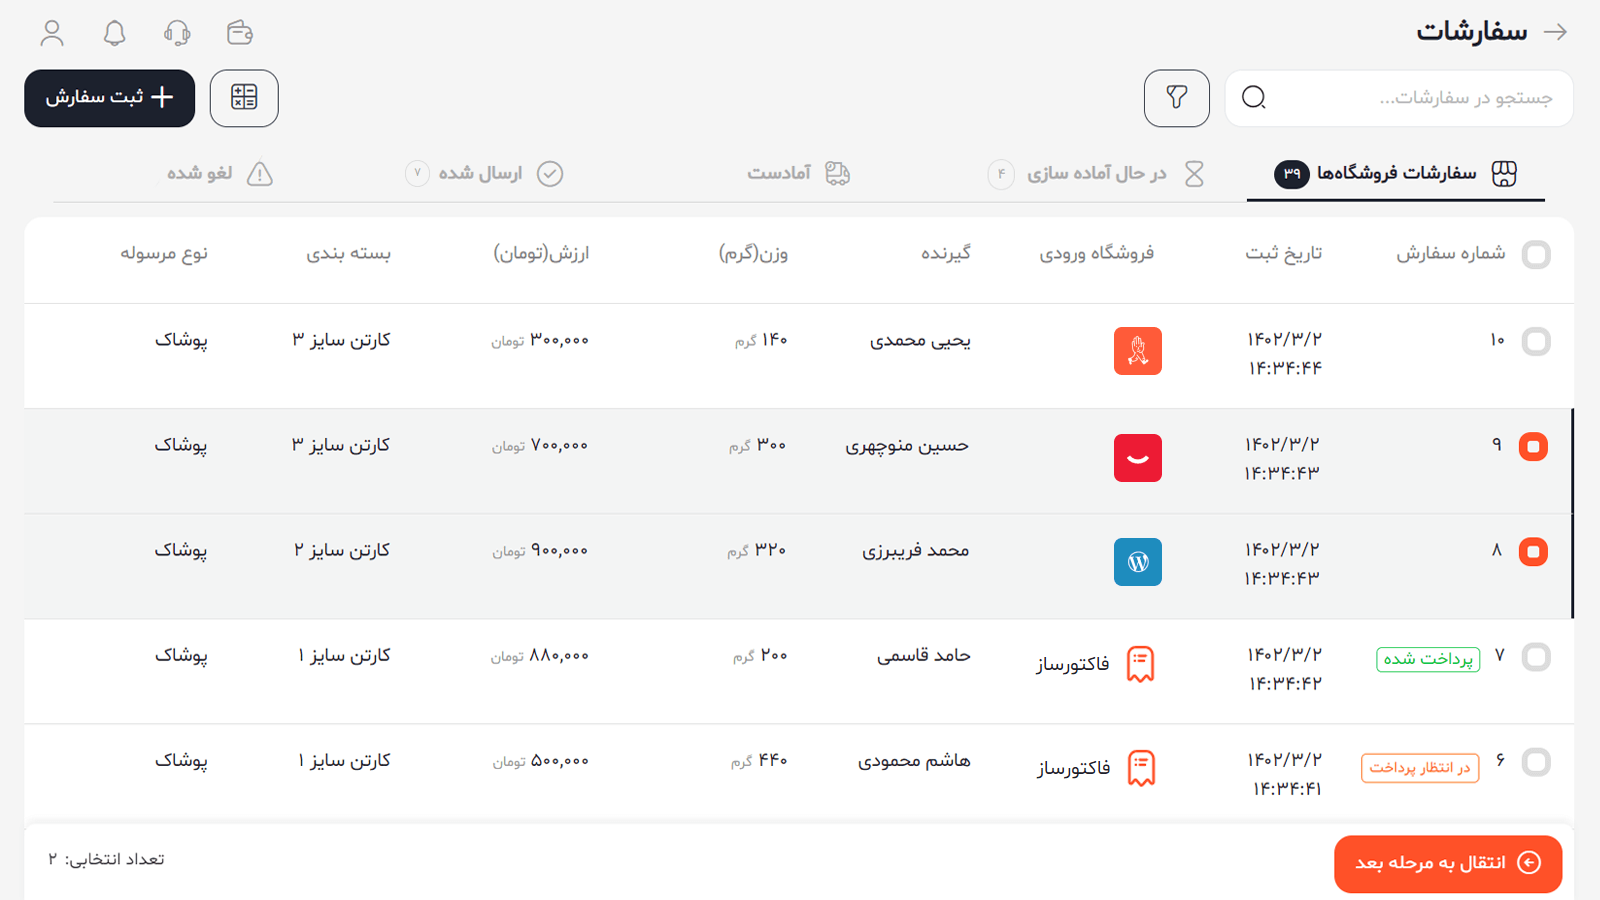Open the user profile icon
Screen dimensions: 1600x900
pyautogui.click(x=52, y=33)
